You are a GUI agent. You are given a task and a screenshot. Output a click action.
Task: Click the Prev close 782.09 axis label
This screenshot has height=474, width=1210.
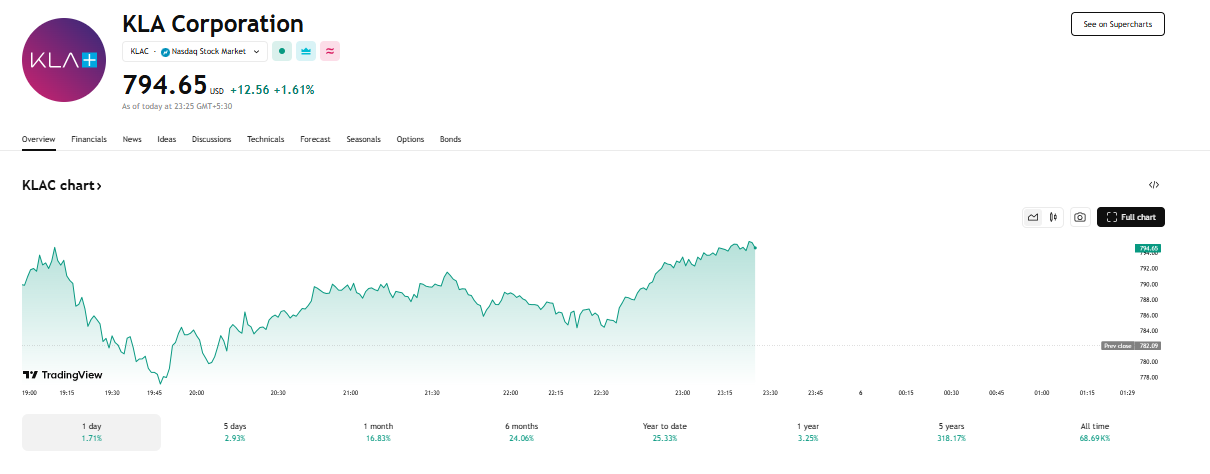pos(1130,345)
